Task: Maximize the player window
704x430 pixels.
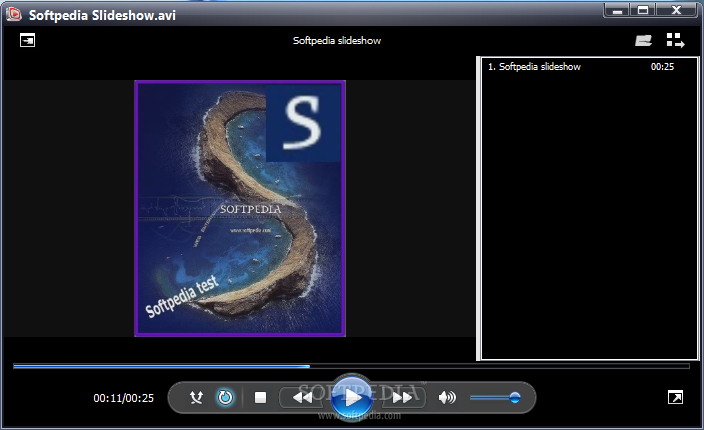Action: tap(643, 10)
